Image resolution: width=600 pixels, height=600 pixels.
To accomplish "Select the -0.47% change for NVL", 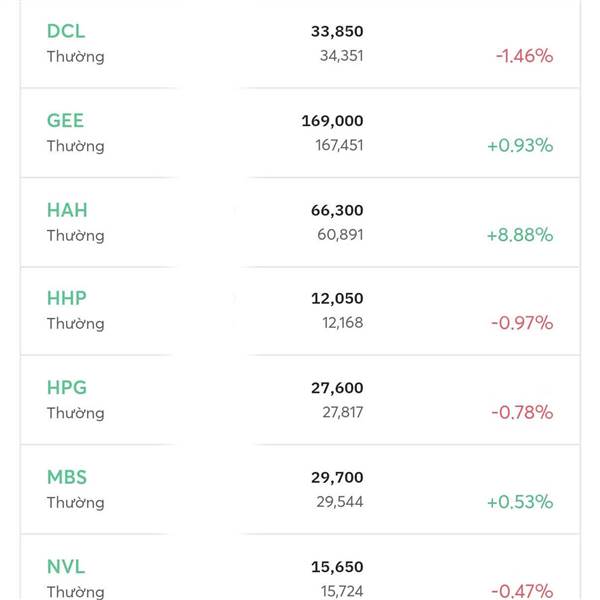I will pyautogui.click(x=521, y=590).
